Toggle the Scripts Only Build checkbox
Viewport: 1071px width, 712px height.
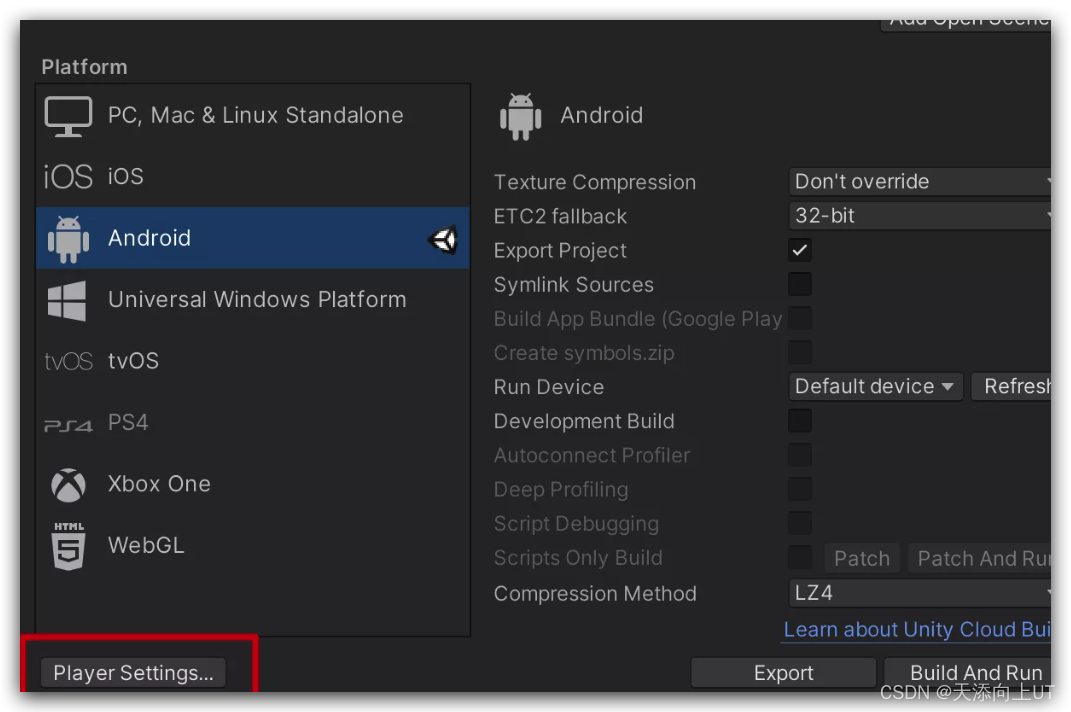(x=800, y=558)
